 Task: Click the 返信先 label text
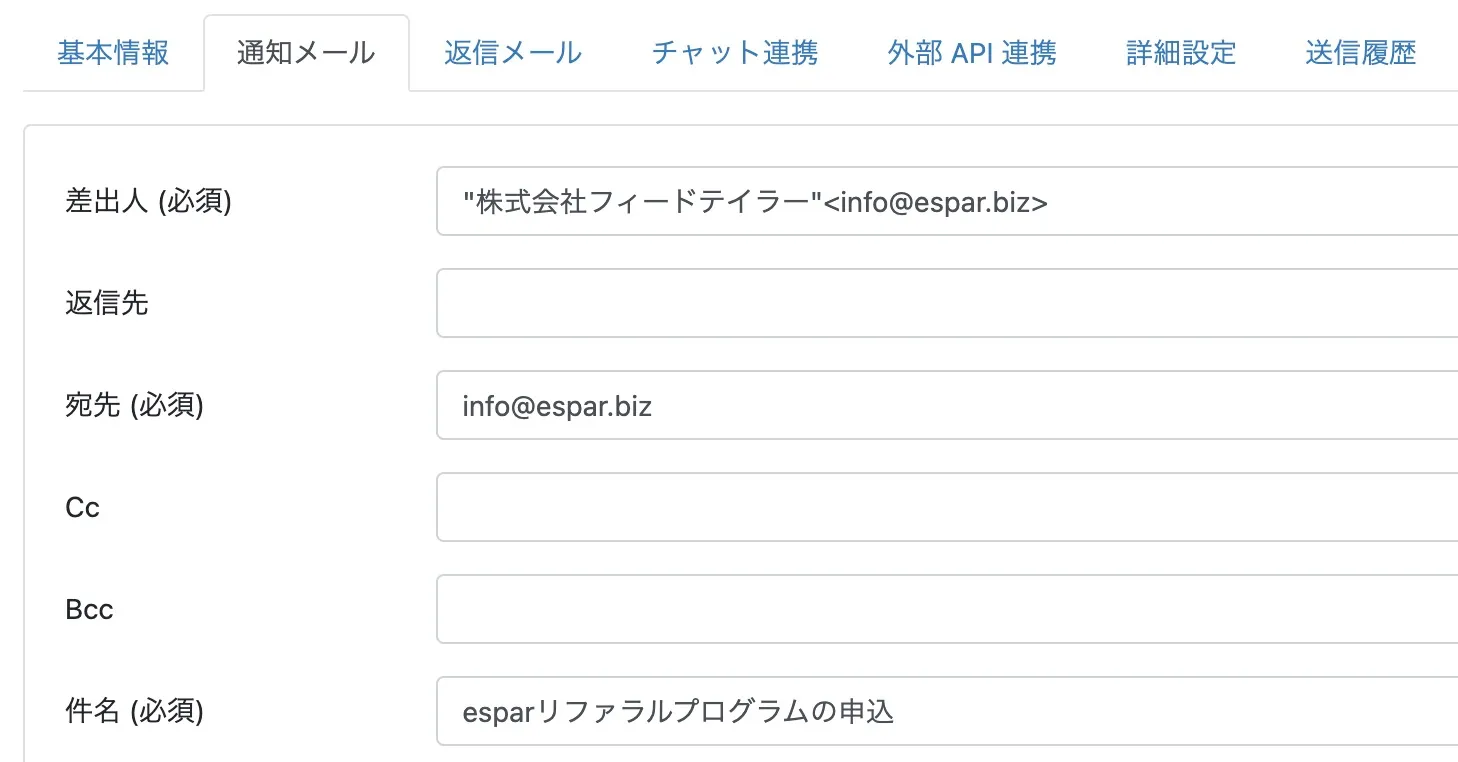pyautogui.click(x=107, y=304)
